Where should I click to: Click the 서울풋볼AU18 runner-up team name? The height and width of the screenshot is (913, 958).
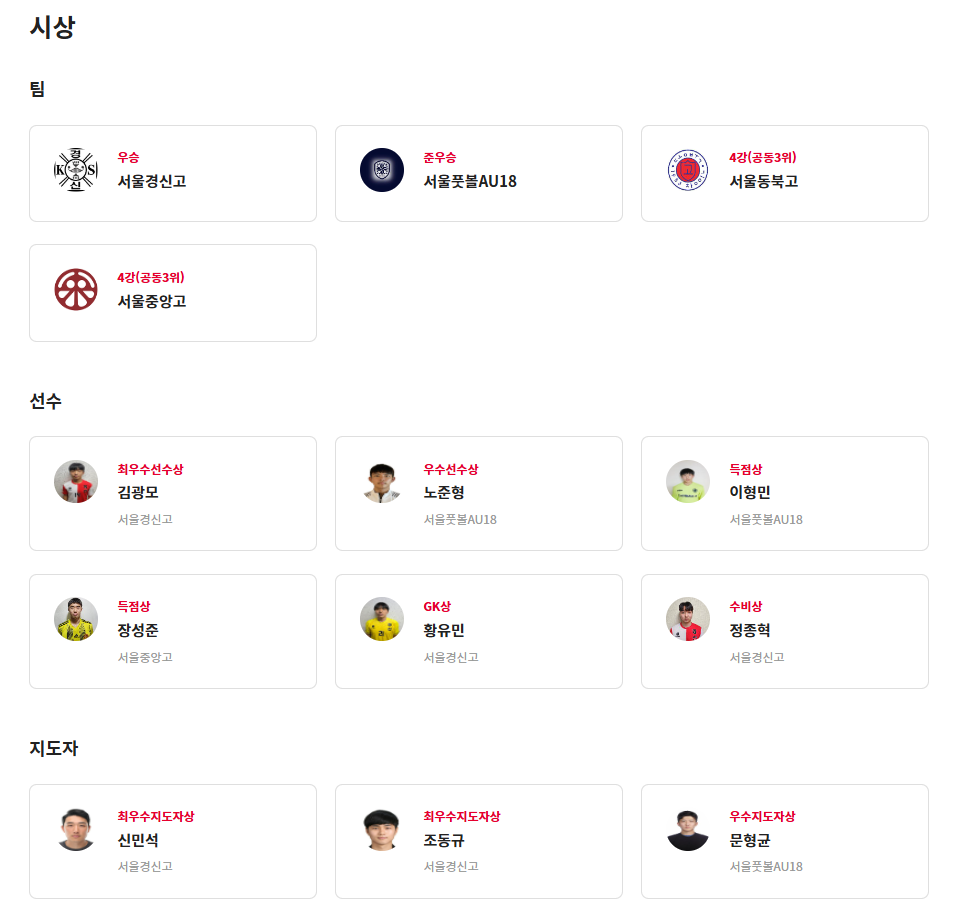tap(470, 182)
